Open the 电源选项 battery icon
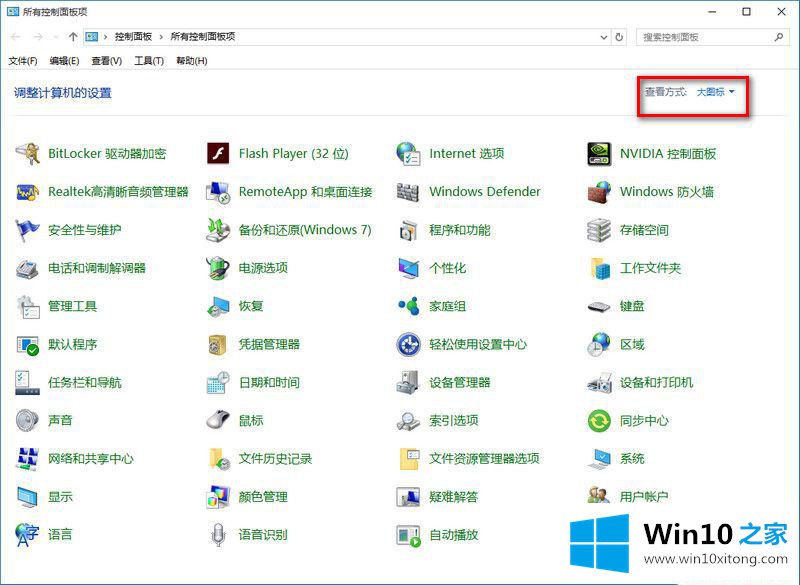The height and width of the screenshot is (585, 800). (218, 268)
